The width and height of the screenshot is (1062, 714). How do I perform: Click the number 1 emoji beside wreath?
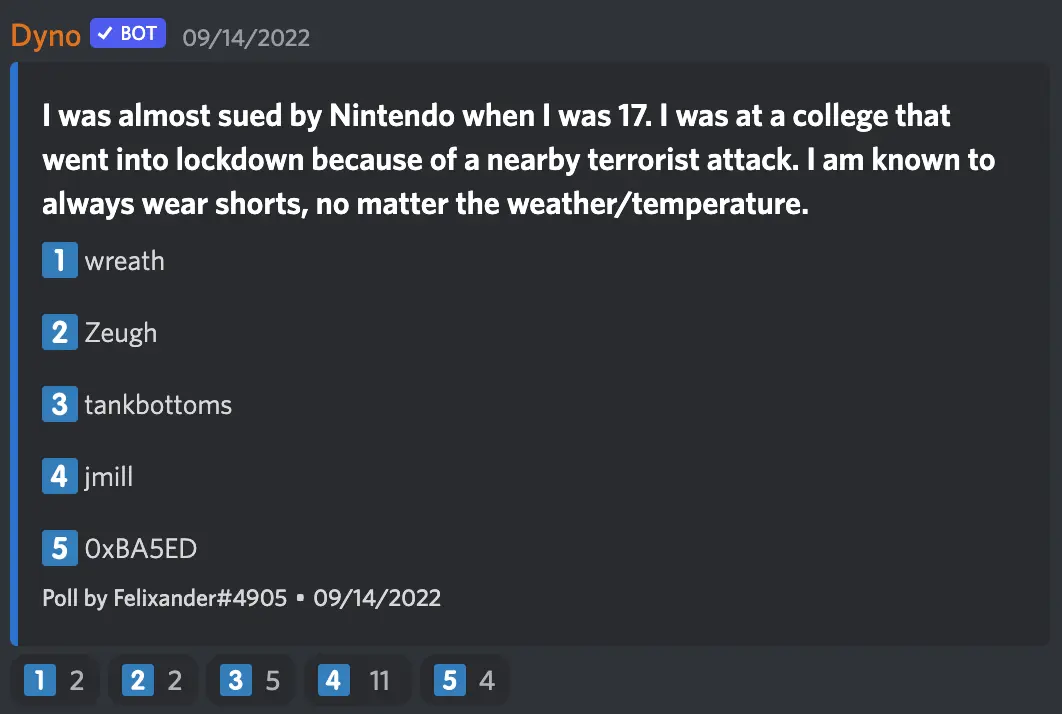(59, 261)
